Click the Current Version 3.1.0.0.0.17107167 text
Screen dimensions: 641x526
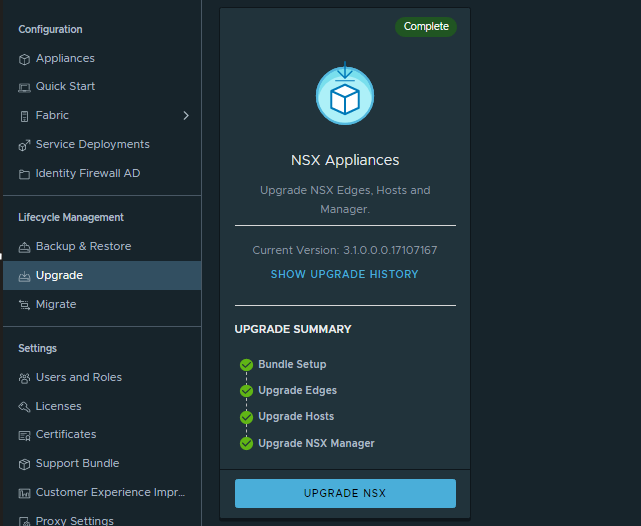point(345,250)
